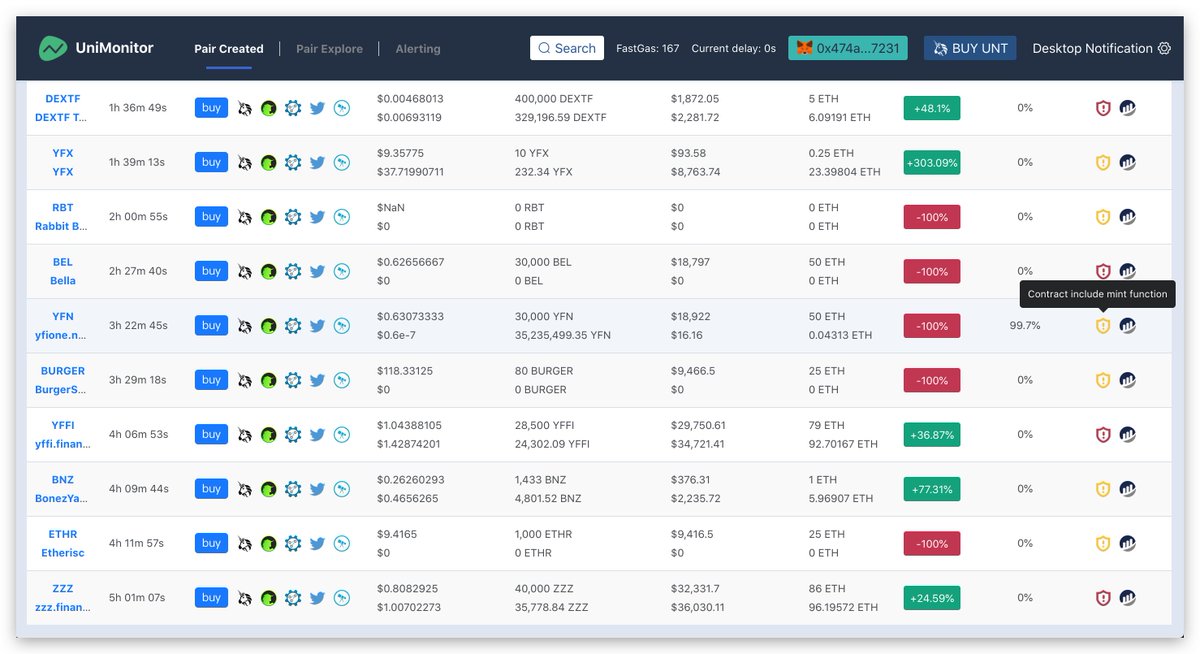Click blue gear icon in BURGER row

point(293,380)
